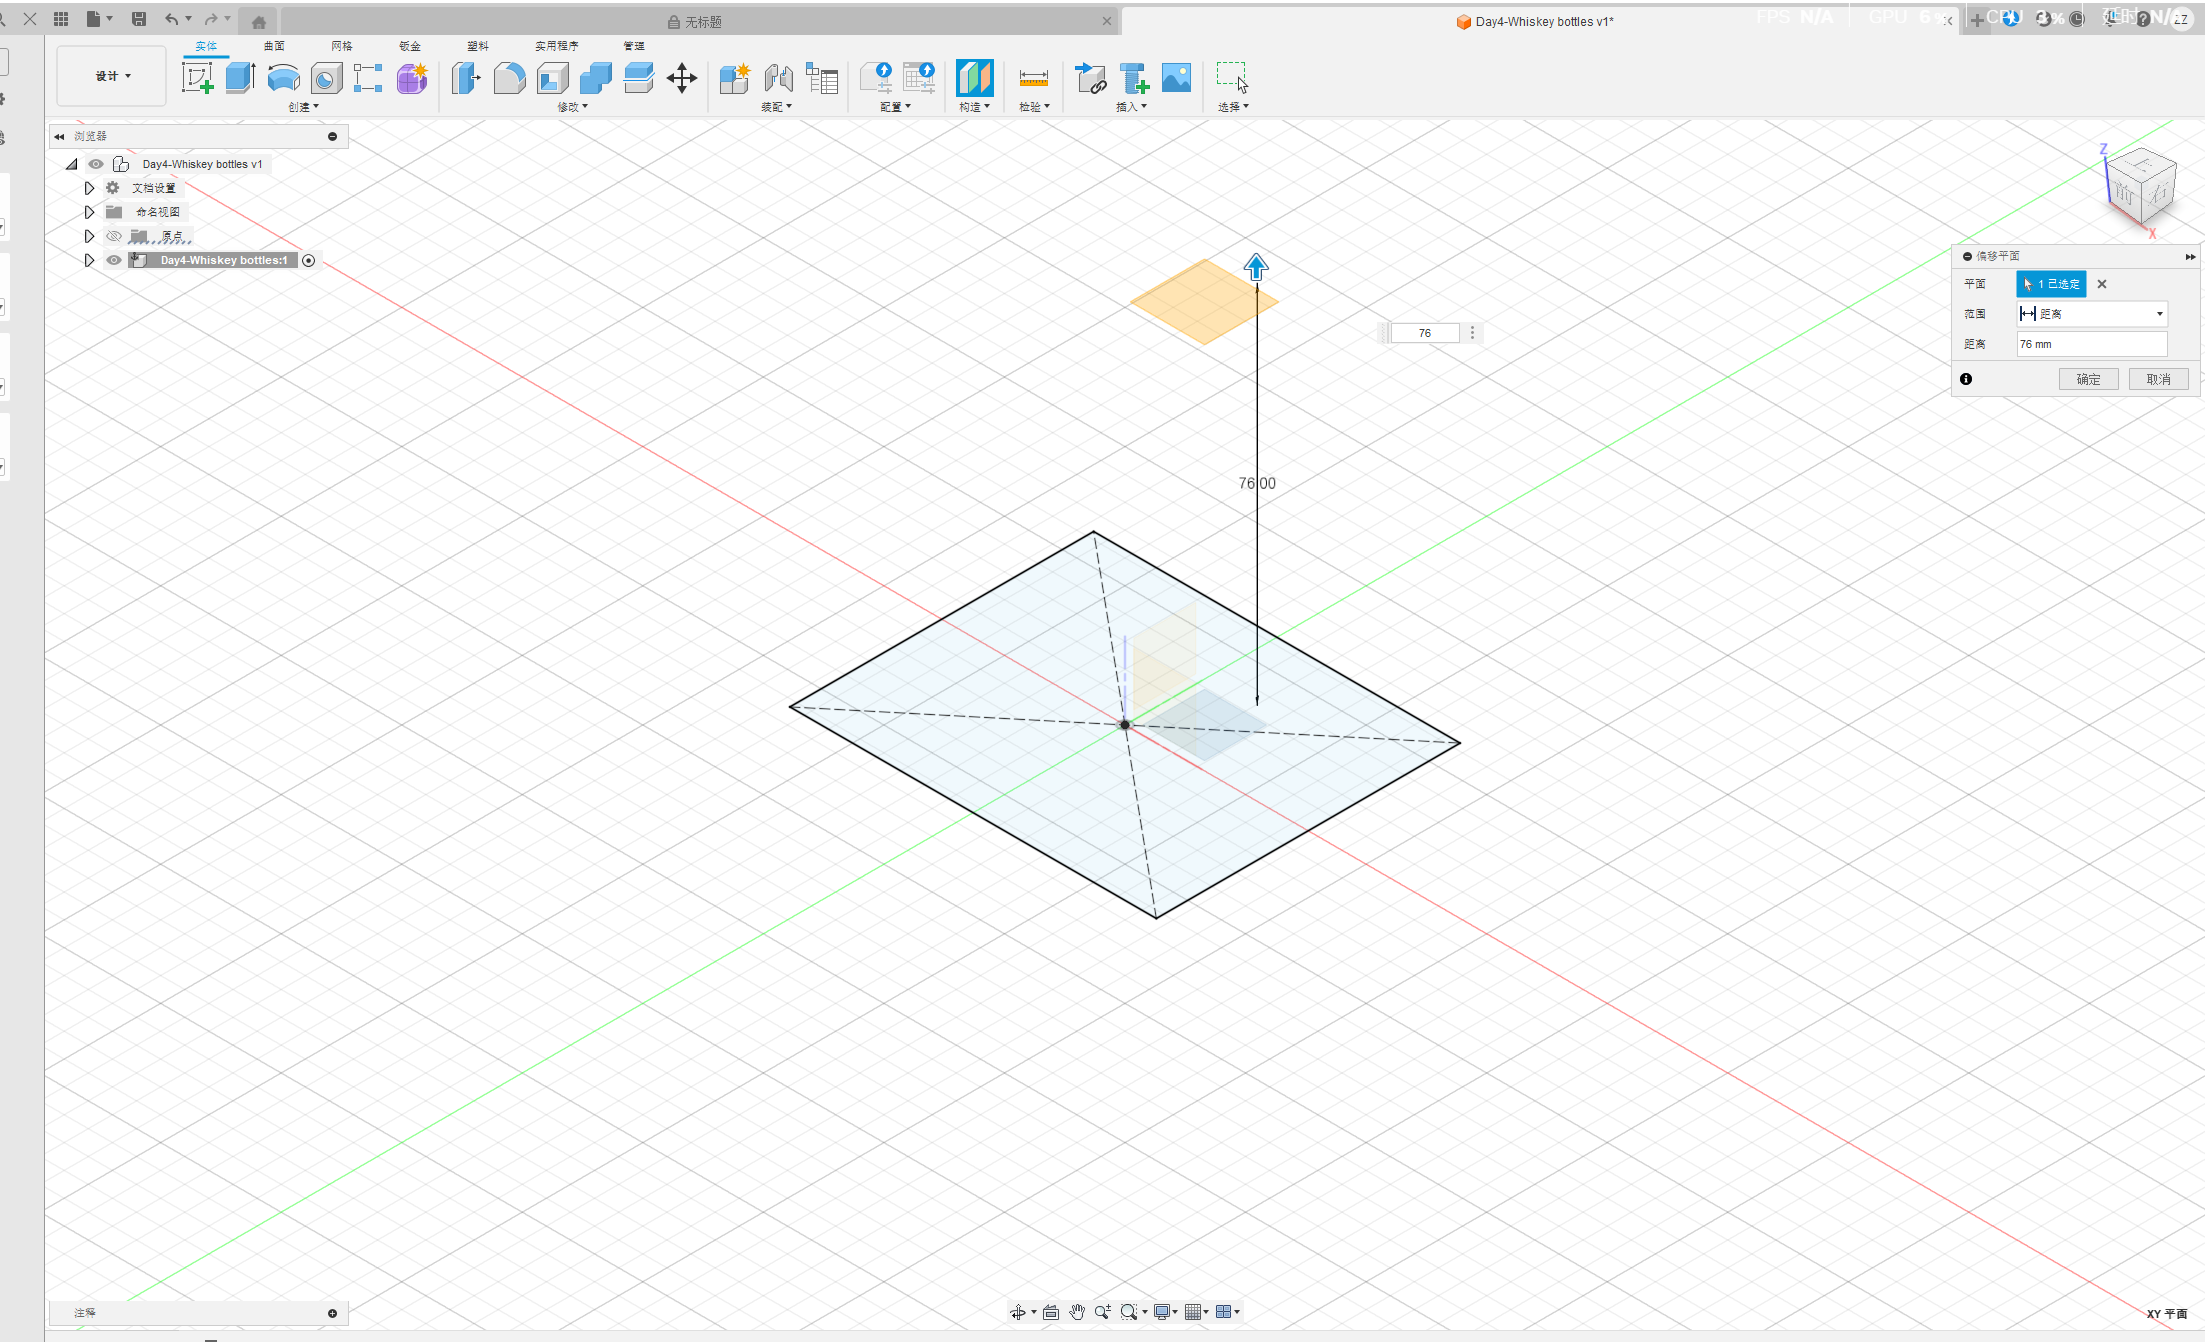Activate the Measure ruler tool
The width and height of the screenshot is (2205, 1342).
click(1033, 78)
